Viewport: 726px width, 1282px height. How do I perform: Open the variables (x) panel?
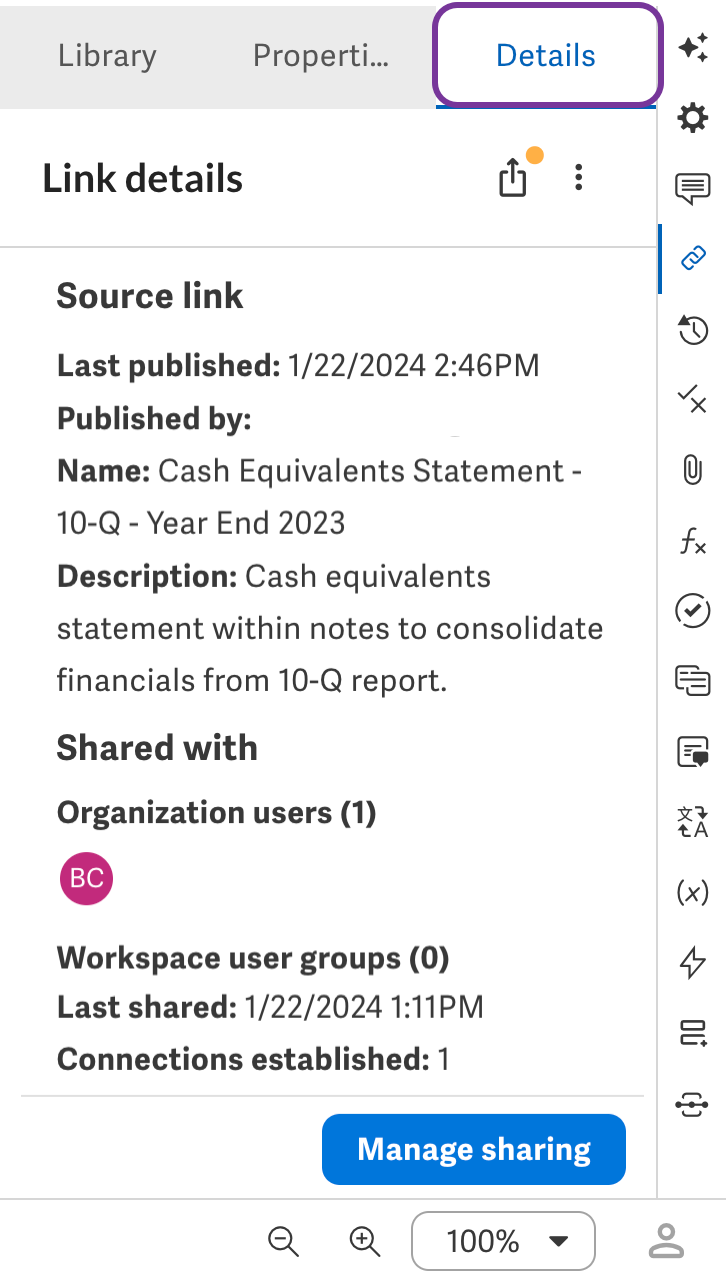693,892
